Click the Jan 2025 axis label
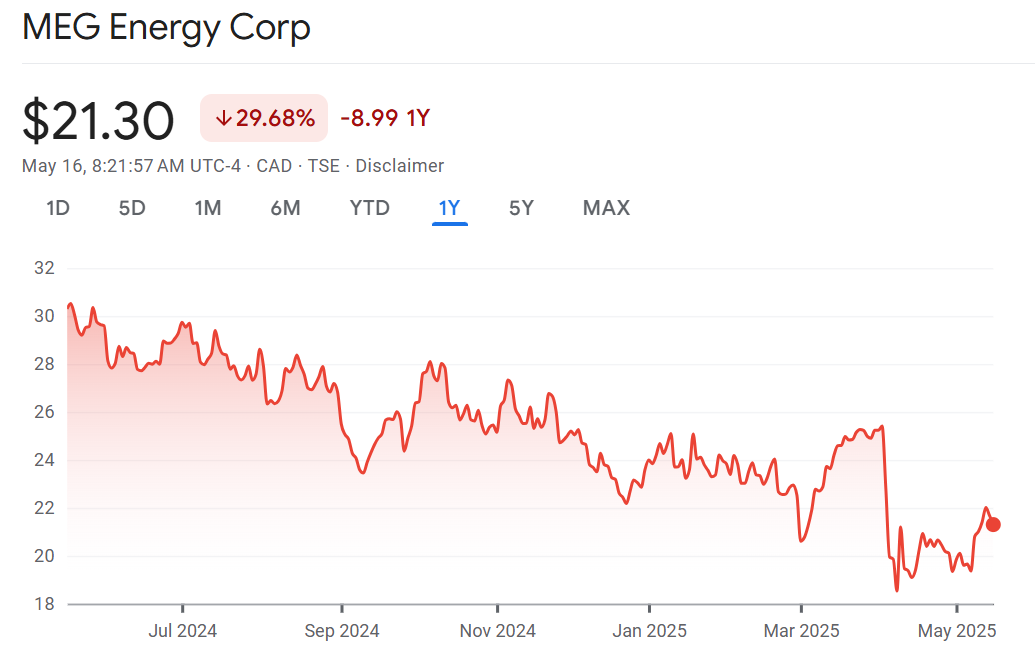Viewport: 1035px width, 652px height. (x=649, y=631)
